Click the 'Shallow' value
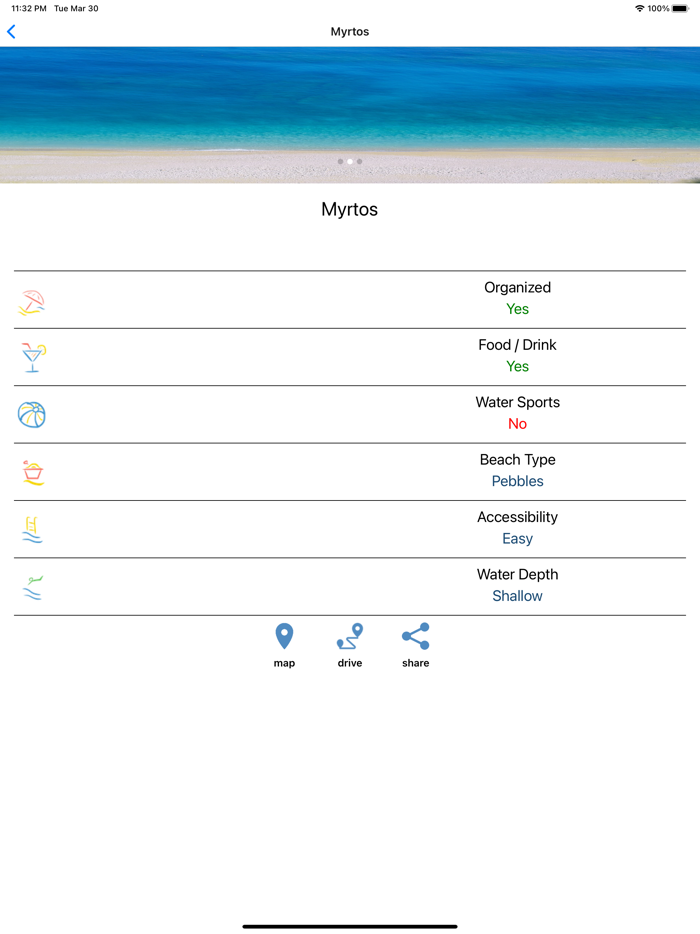 pos(517,596)
